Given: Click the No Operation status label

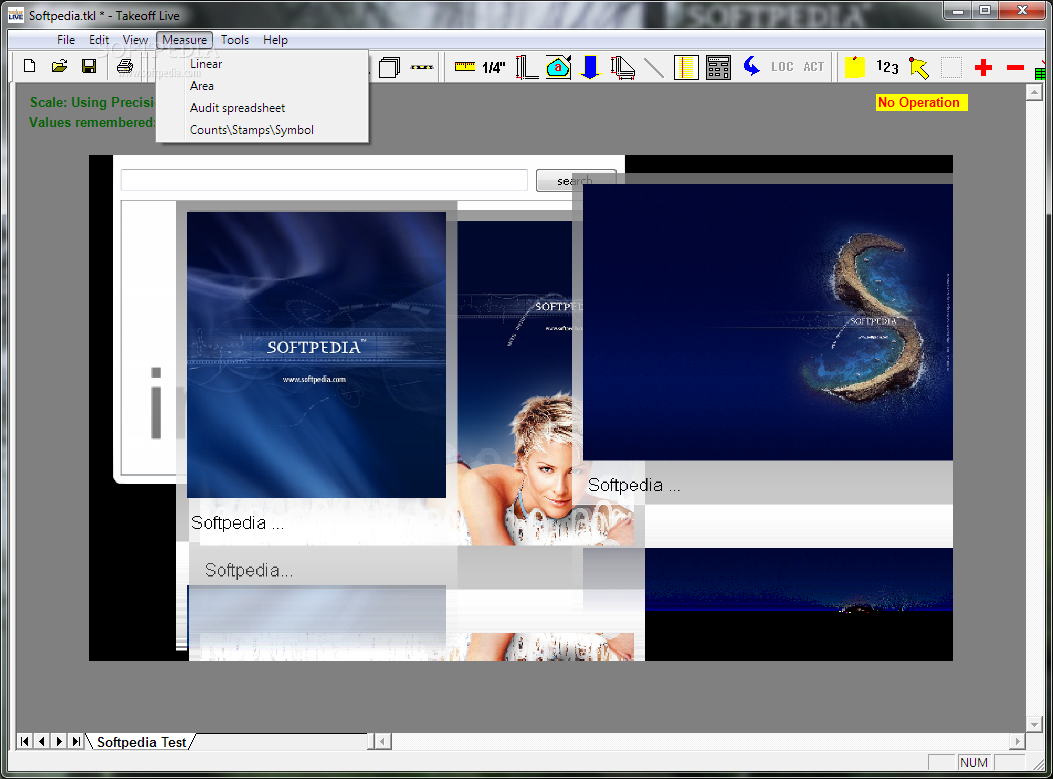Looking at the screenshot, I should (921, 102).
